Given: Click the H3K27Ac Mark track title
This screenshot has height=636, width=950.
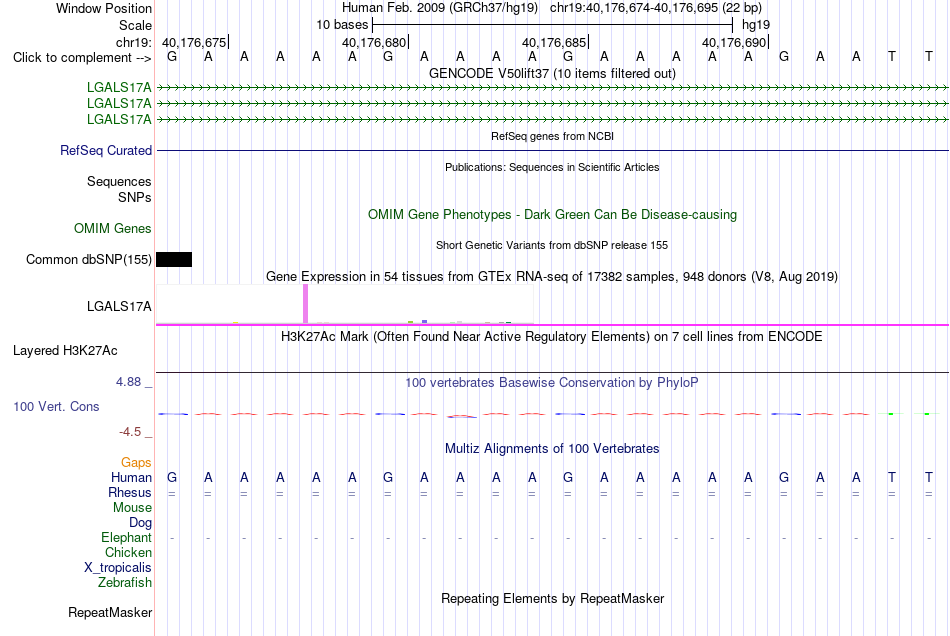Looking at the screenshot, I should 552,337.
